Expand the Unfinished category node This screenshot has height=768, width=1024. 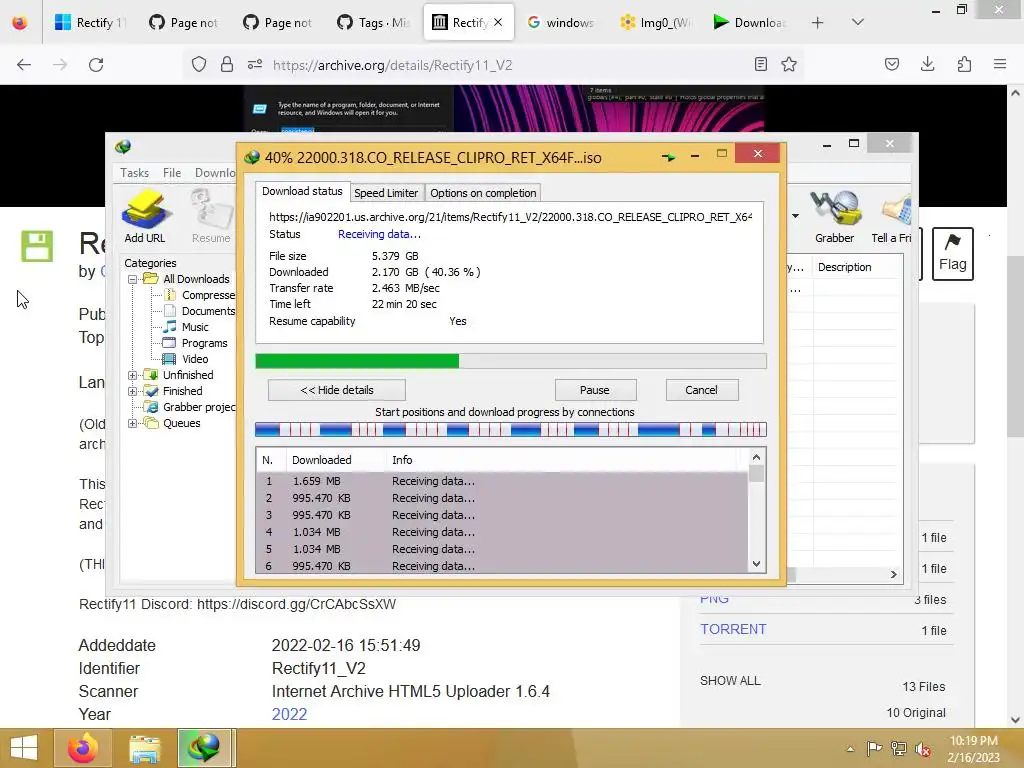point(133,375)
